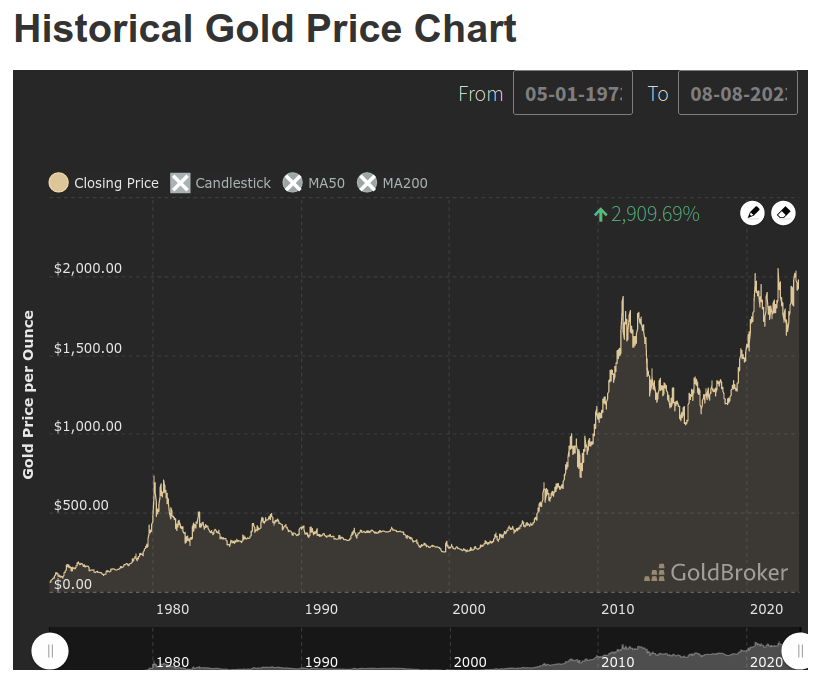Select the eraser tool
Screen dimensions: 826x689
784,213
